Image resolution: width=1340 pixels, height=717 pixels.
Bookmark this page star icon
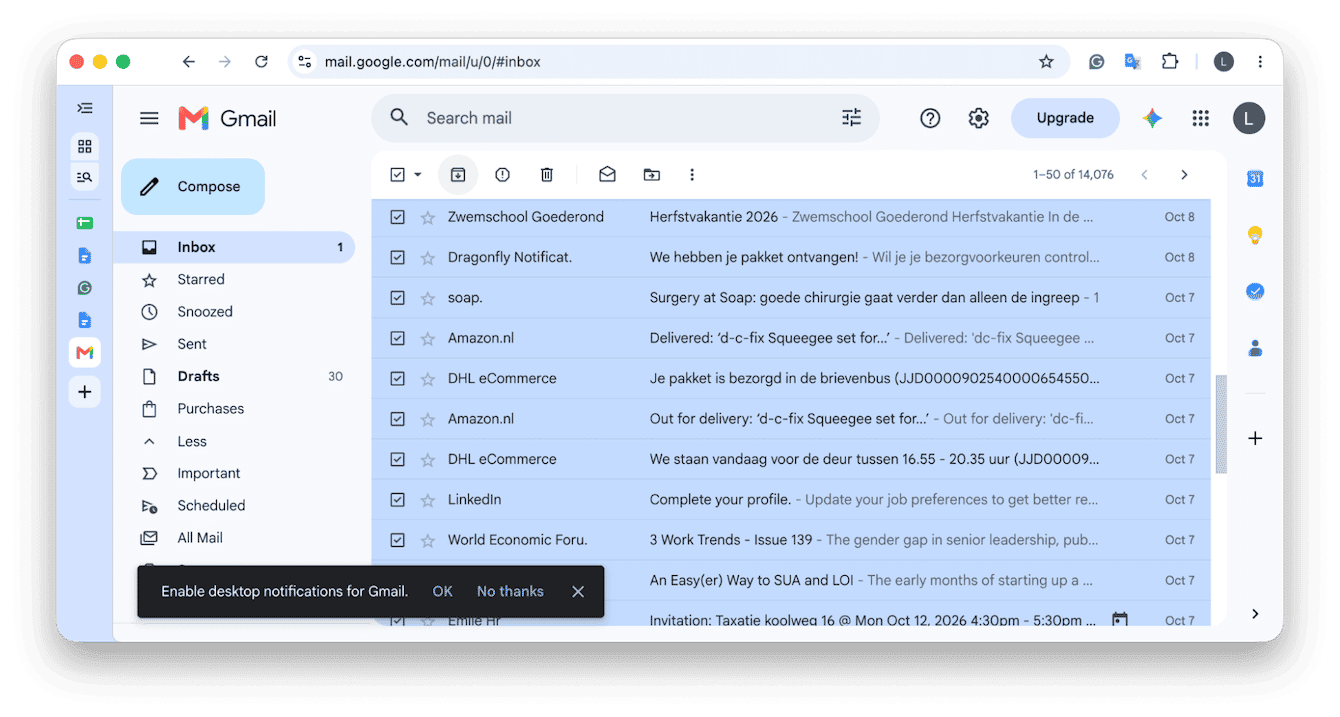tap(1046, 62)
